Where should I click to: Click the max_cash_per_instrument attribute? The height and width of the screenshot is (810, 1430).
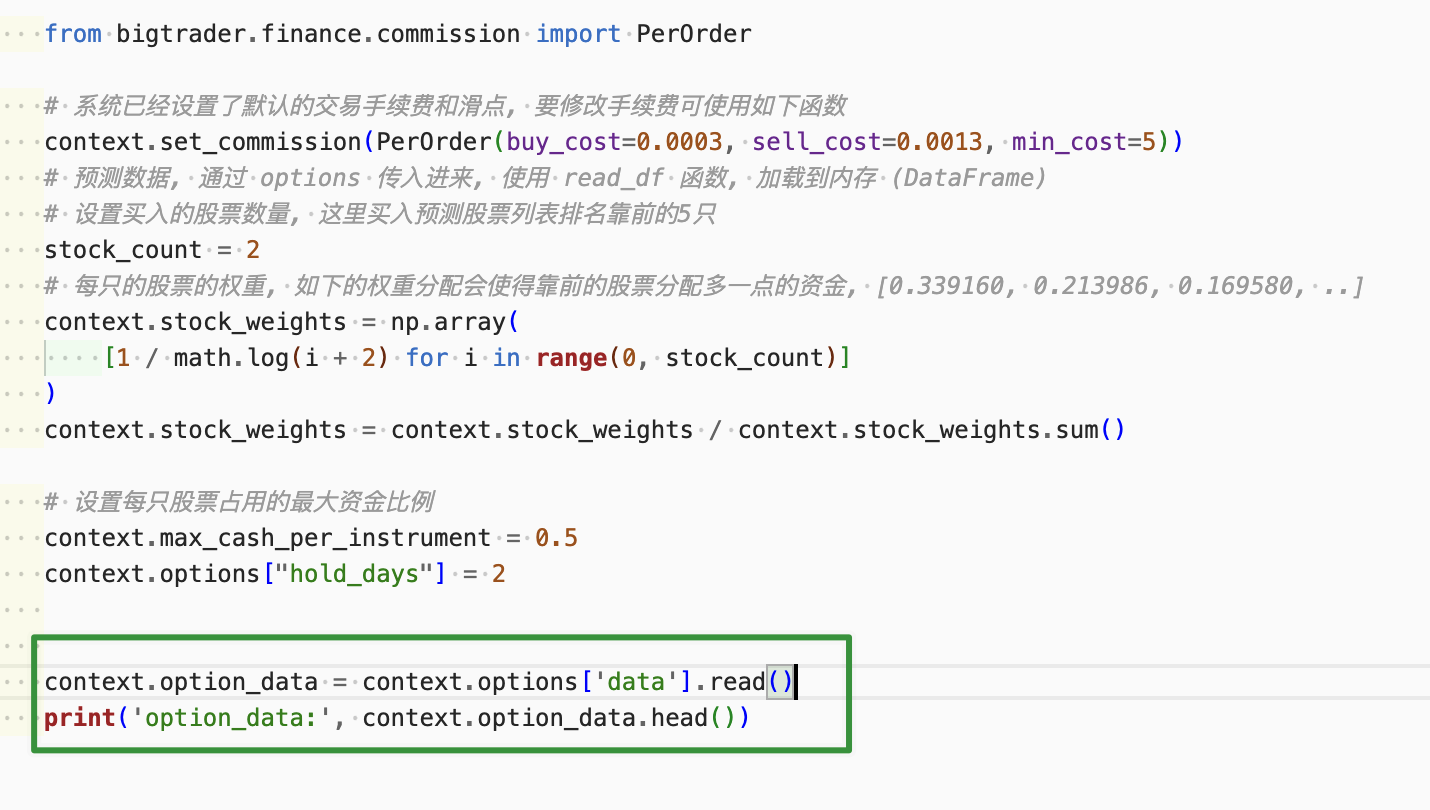coord(325,538)
